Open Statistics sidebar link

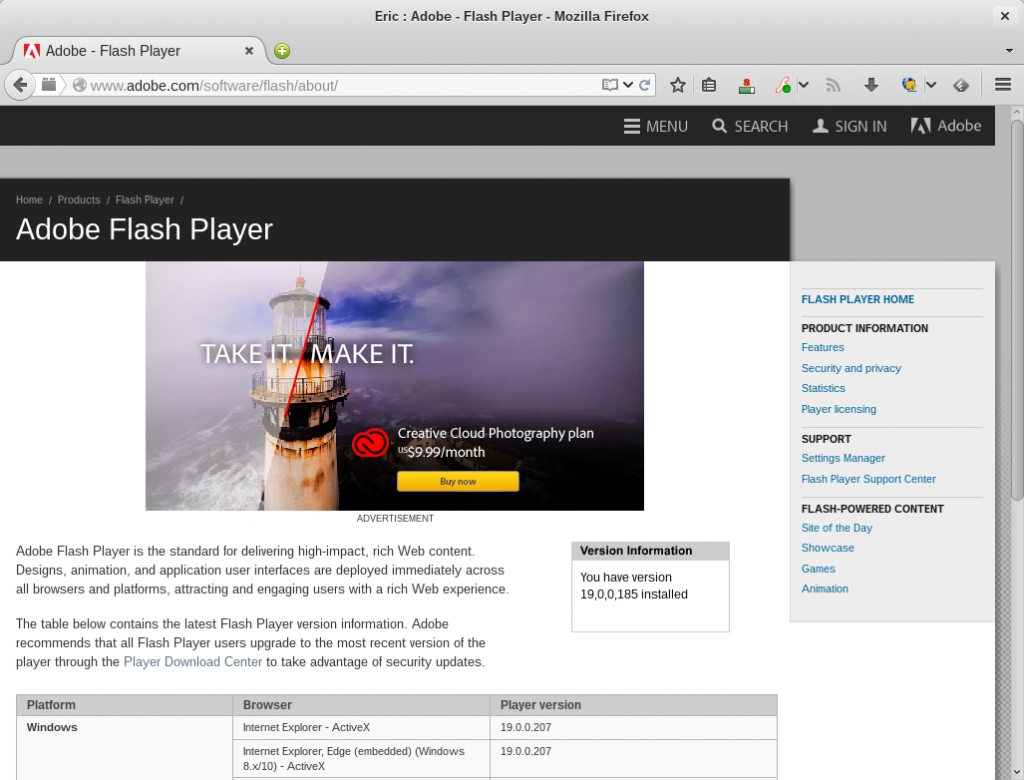point(824,388)
